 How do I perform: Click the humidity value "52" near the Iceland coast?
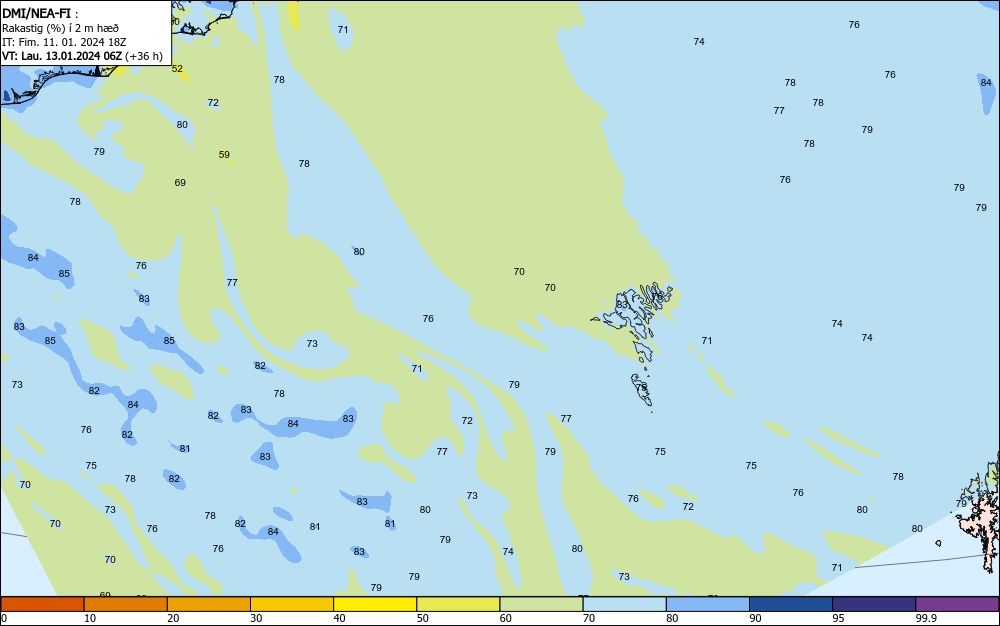point(177,68)
